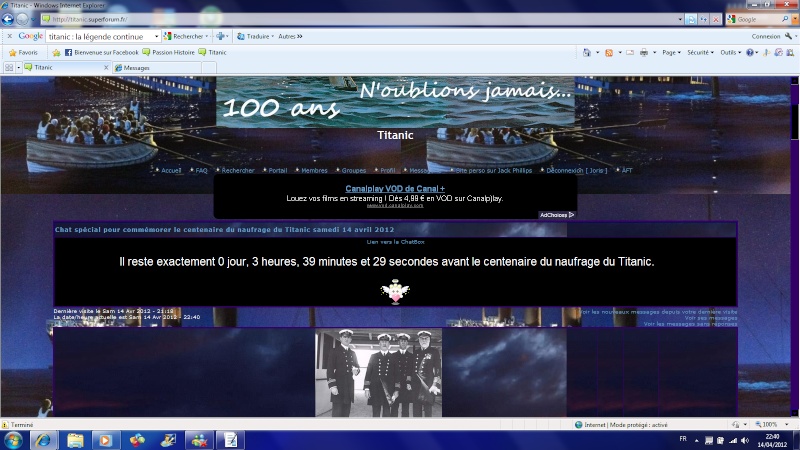The width and height of the screenshot is (800, 450).
Task: Click the AdChoices icon
Action: coord(557,215)
